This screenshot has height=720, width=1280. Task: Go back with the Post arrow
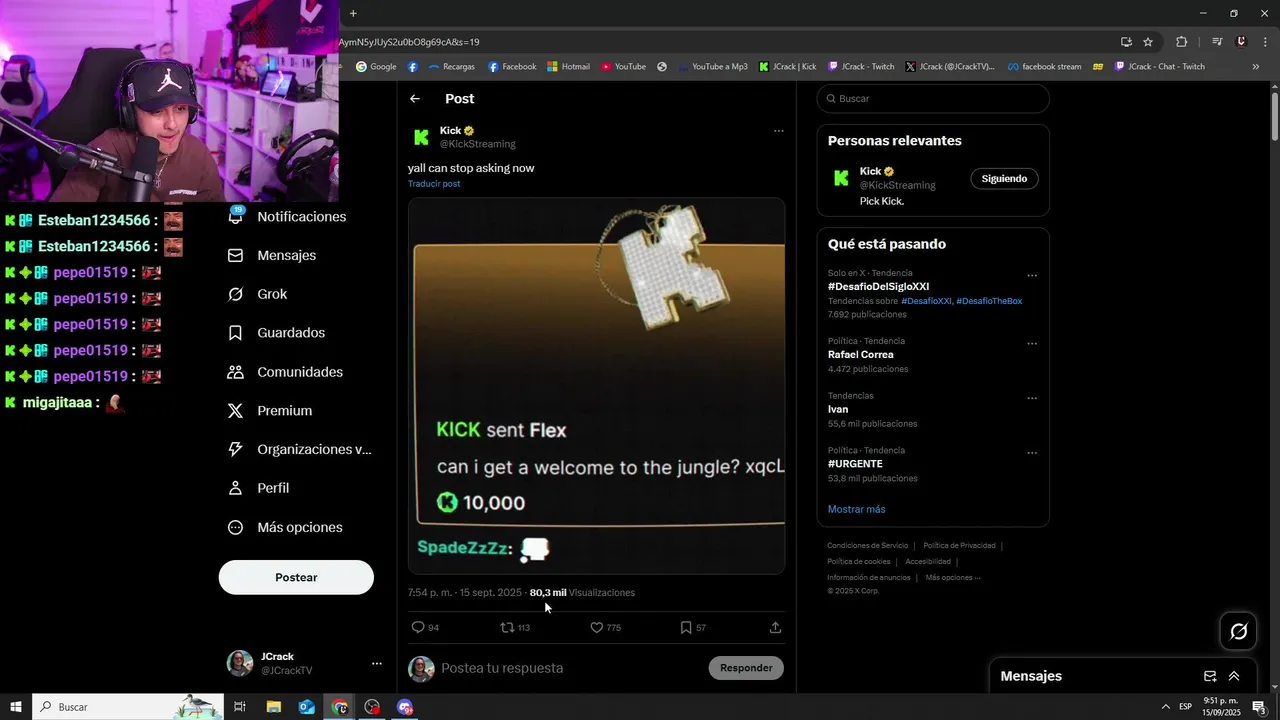point(415,99)
